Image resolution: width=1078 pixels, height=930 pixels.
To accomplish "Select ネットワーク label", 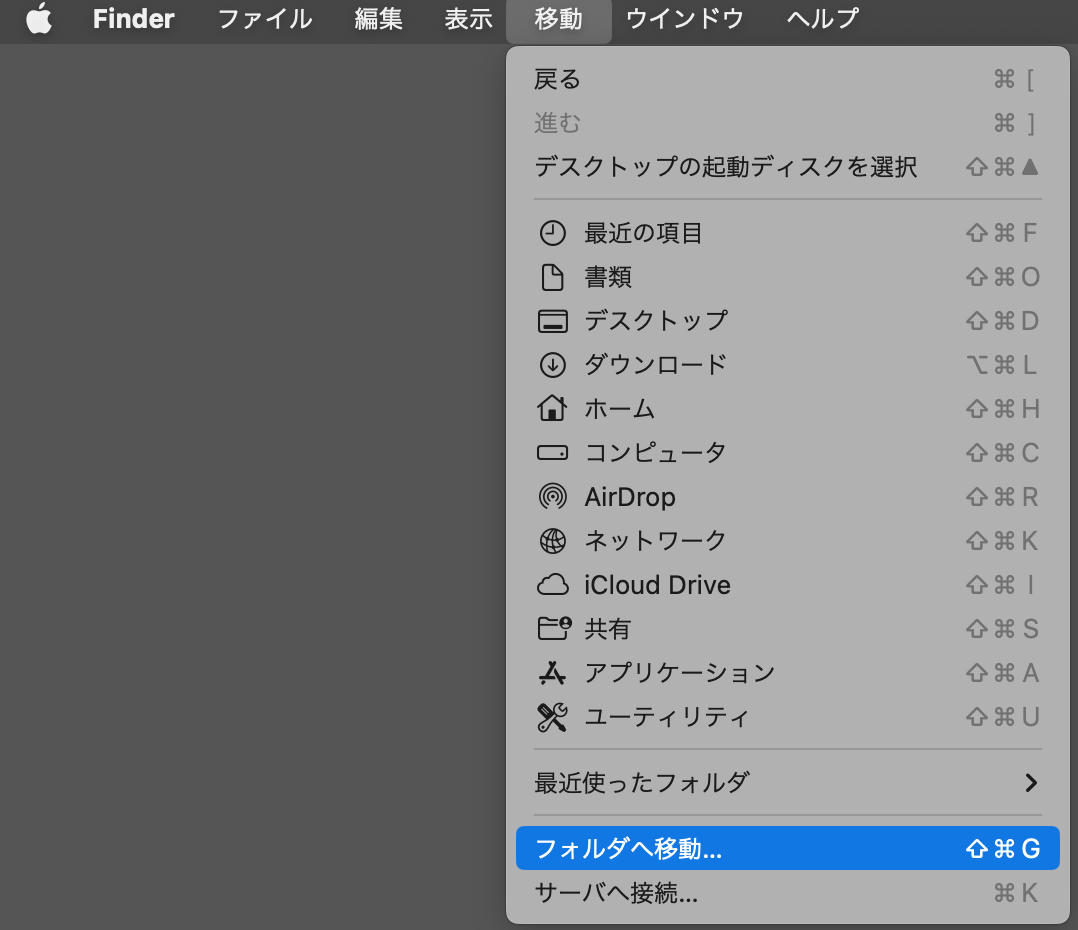I will coord(655,541).
